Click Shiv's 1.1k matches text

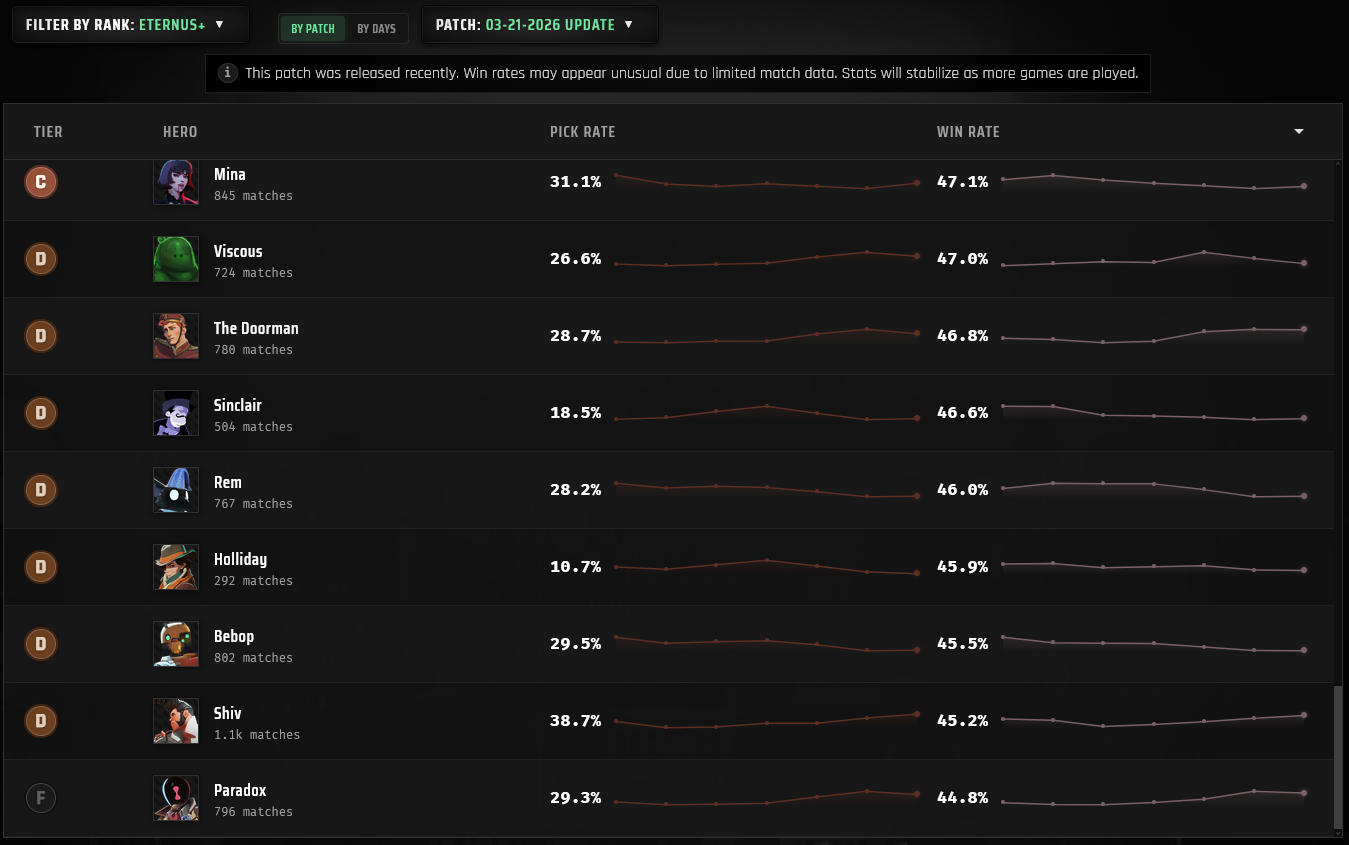(257, 735)
